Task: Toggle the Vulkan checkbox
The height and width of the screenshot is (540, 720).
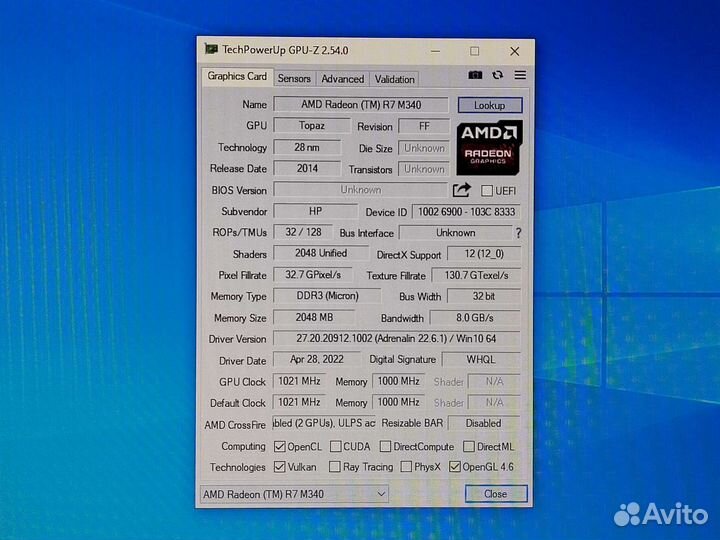Action: [279, 467]
